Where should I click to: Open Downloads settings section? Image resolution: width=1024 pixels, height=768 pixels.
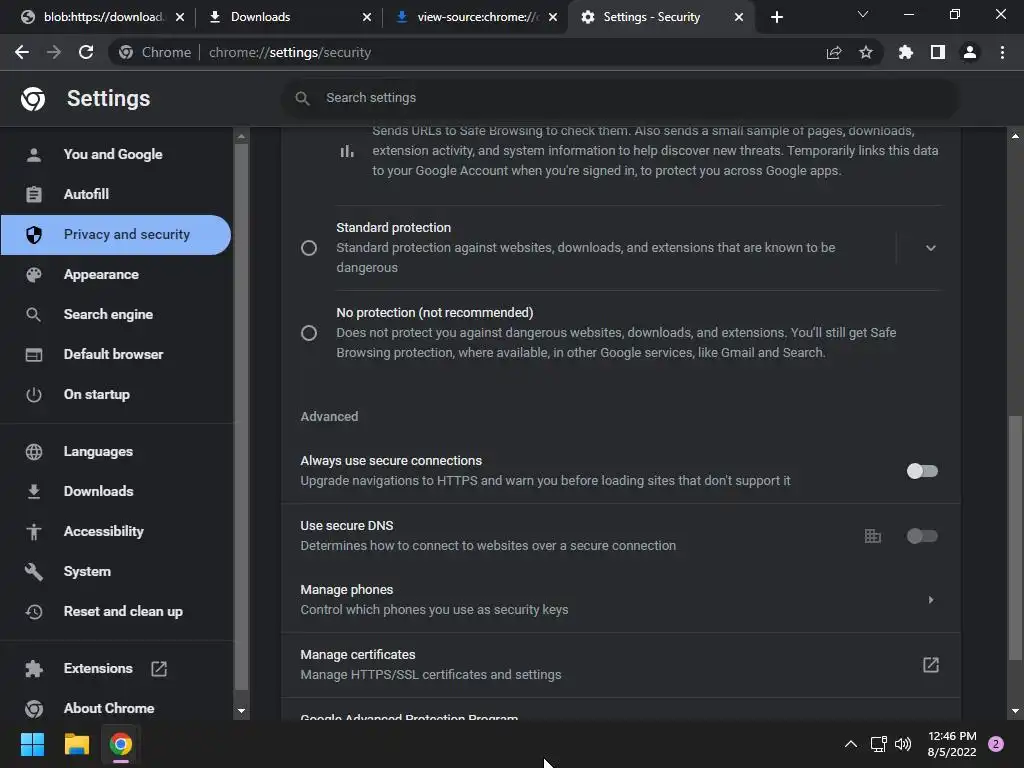(x=116, y=492)
